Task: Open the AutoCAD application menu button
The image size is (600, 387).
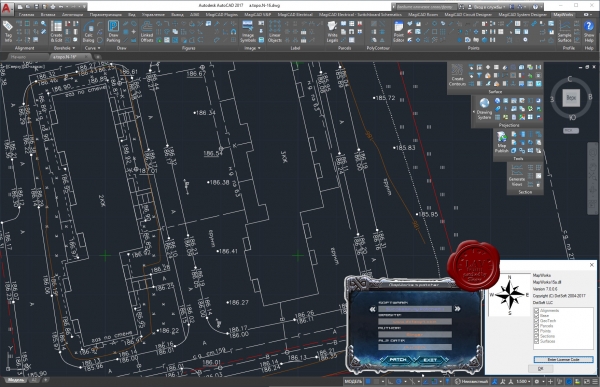Action: click(x=7, y=8)
